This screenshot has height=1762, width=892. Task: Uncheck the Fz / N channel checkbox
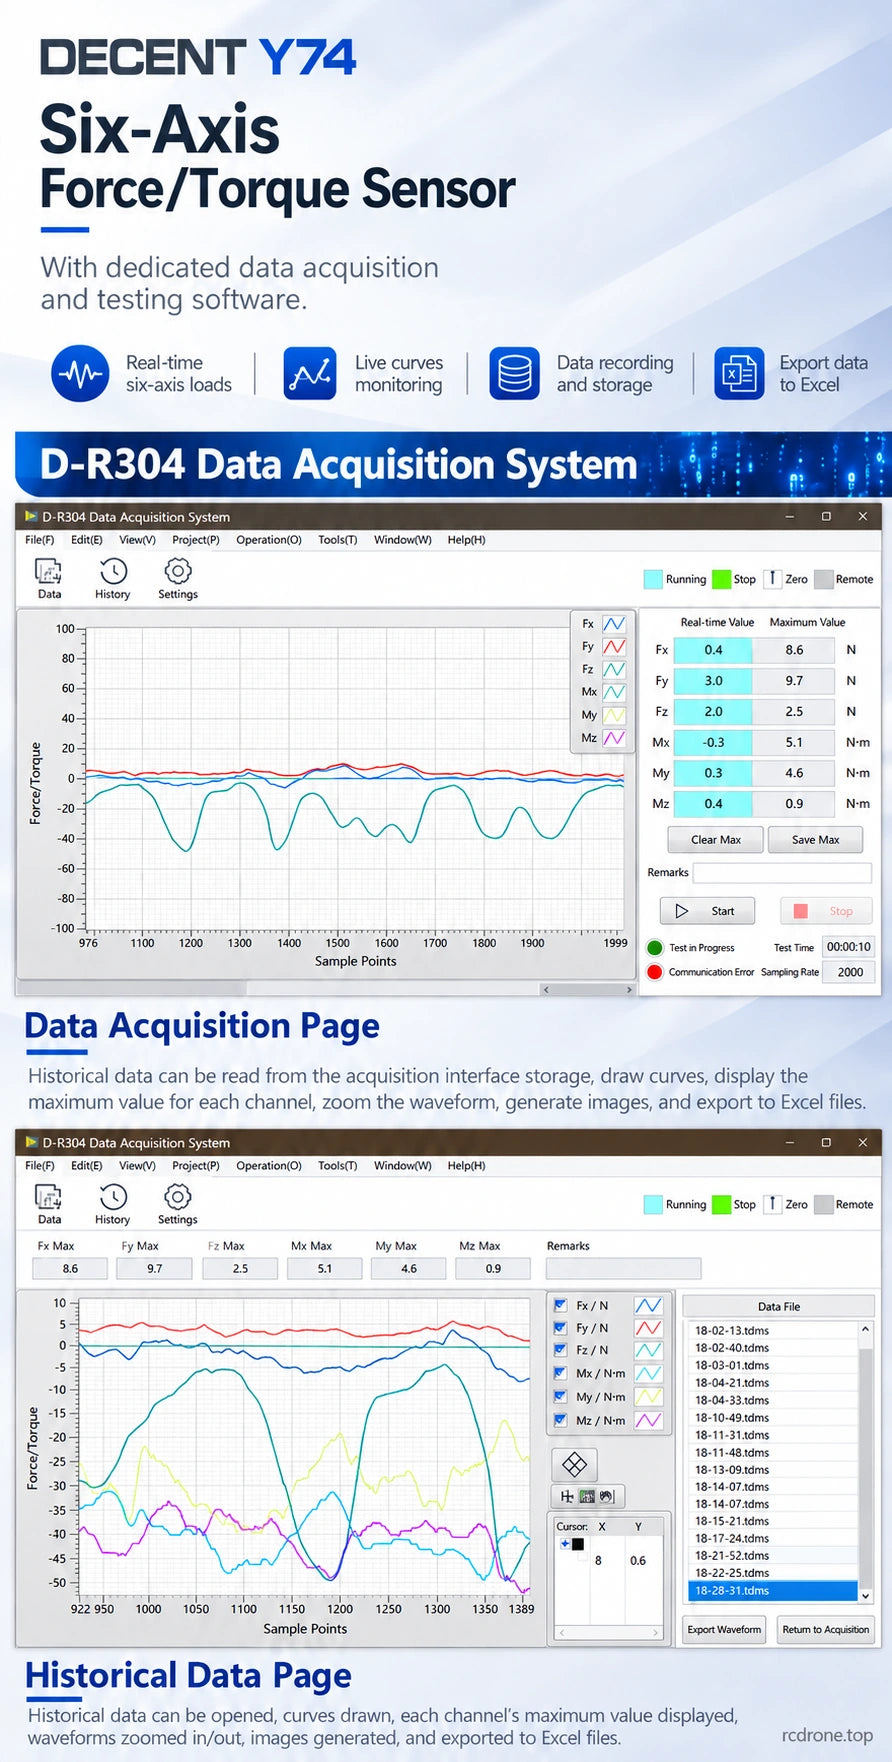click(560, 1350)
